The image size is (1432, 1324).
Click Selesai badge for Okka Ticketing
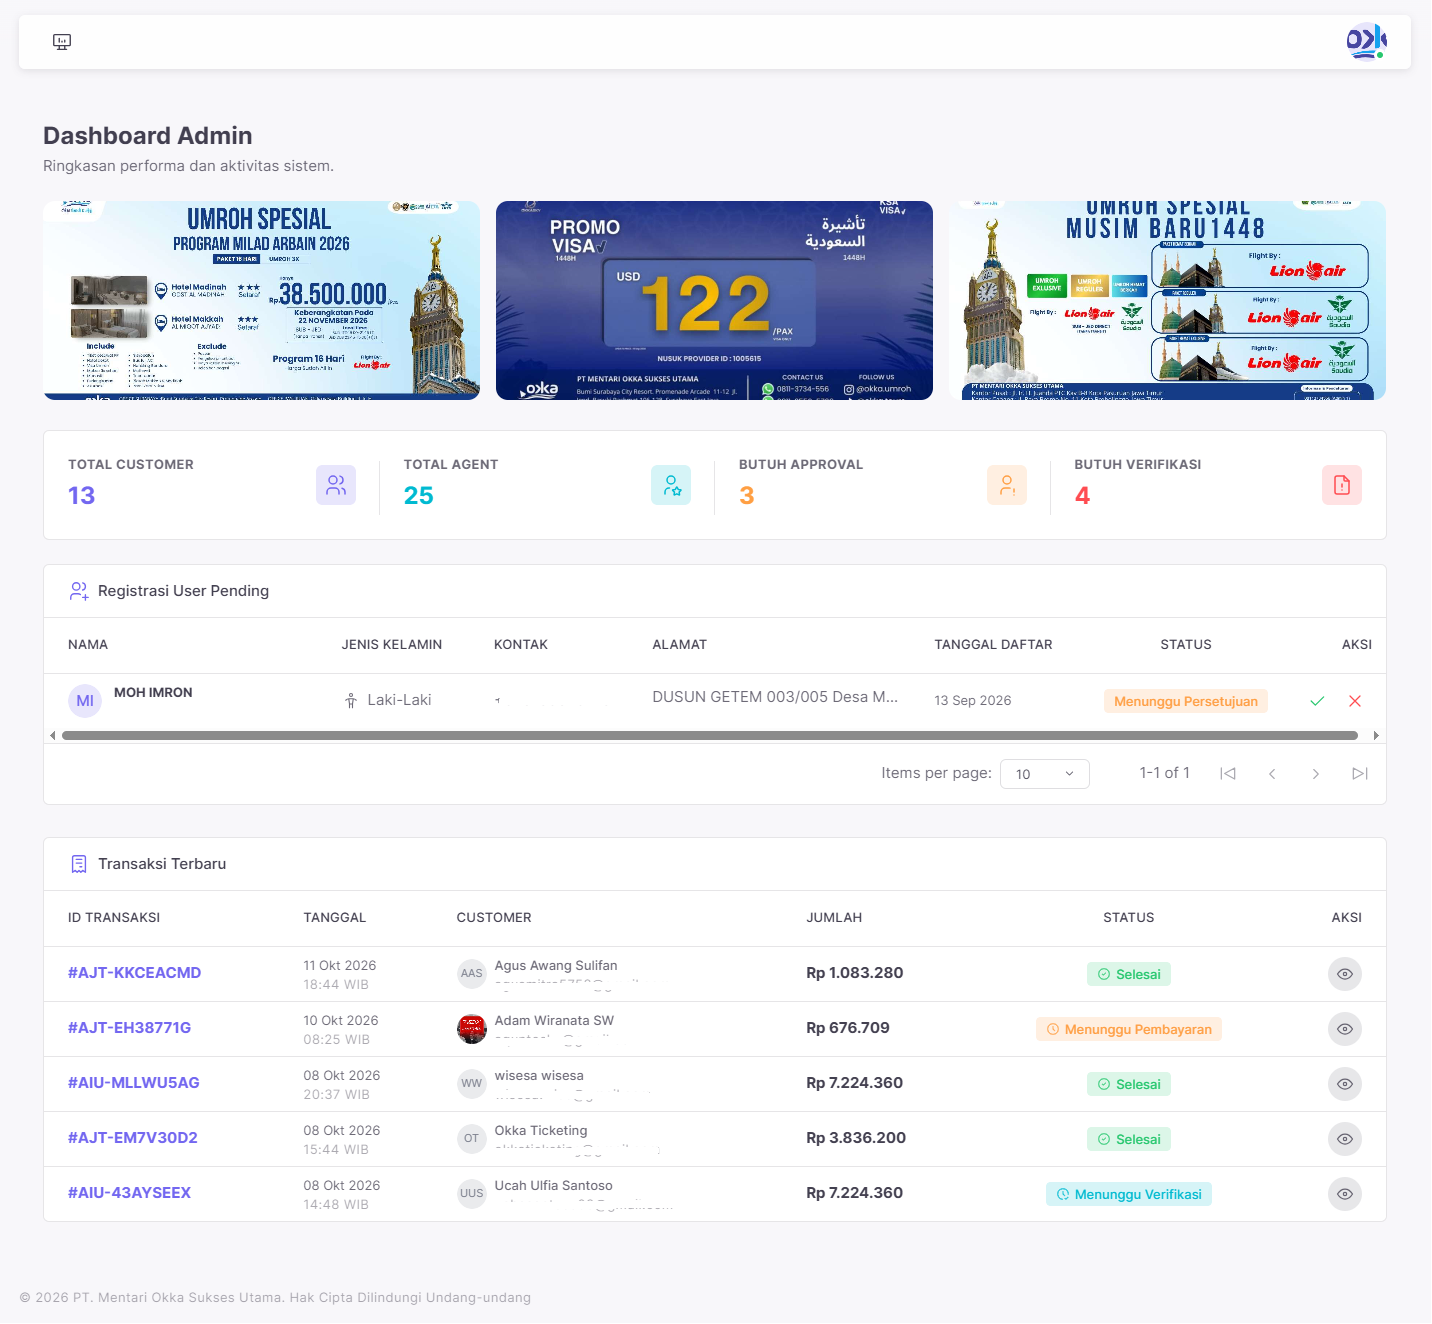pyautogui.click(x=1129, y=1139)
